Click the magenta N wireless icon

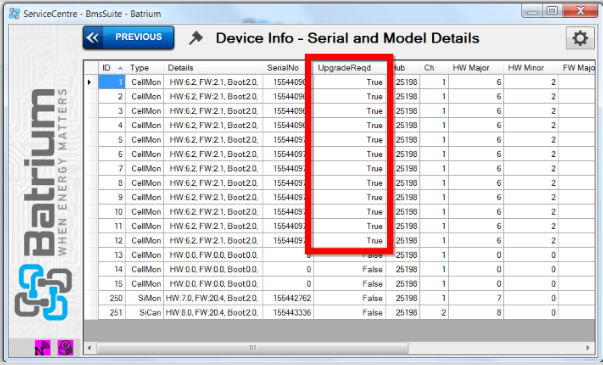[x=43, y=348]
